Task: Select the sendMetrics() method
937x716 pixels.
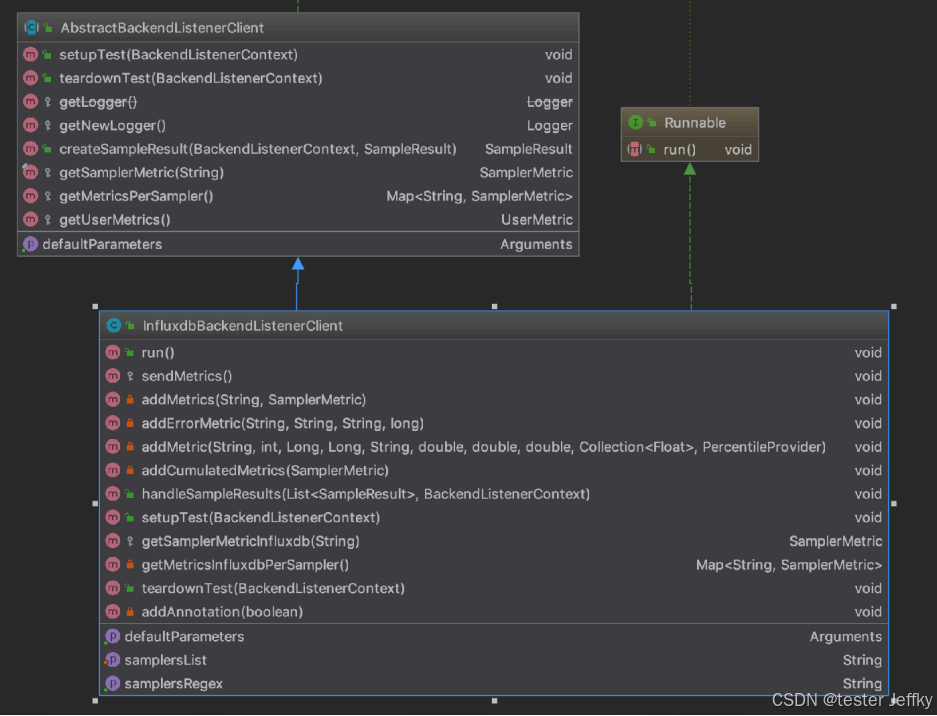Action: pyautogui.click(x=494, y=376)
